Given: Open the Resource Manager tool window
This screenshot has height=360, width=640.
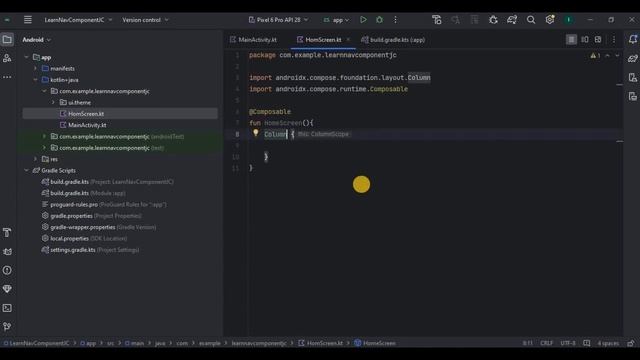Looking at the screenshot, I should [7, 58].
